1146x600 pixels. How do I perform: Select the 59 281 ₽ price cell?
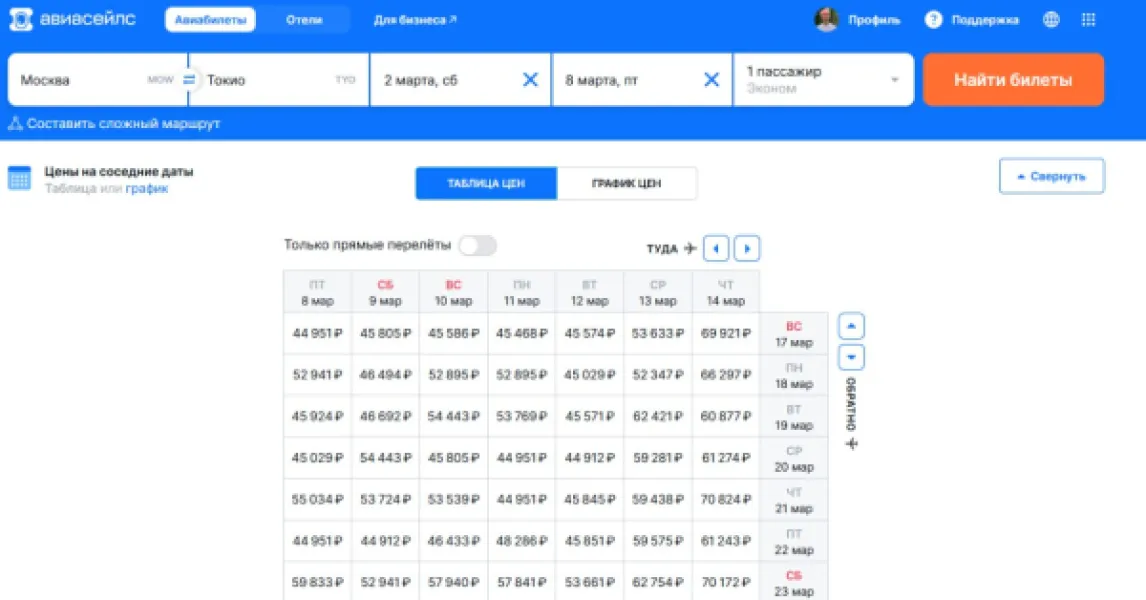658,457
